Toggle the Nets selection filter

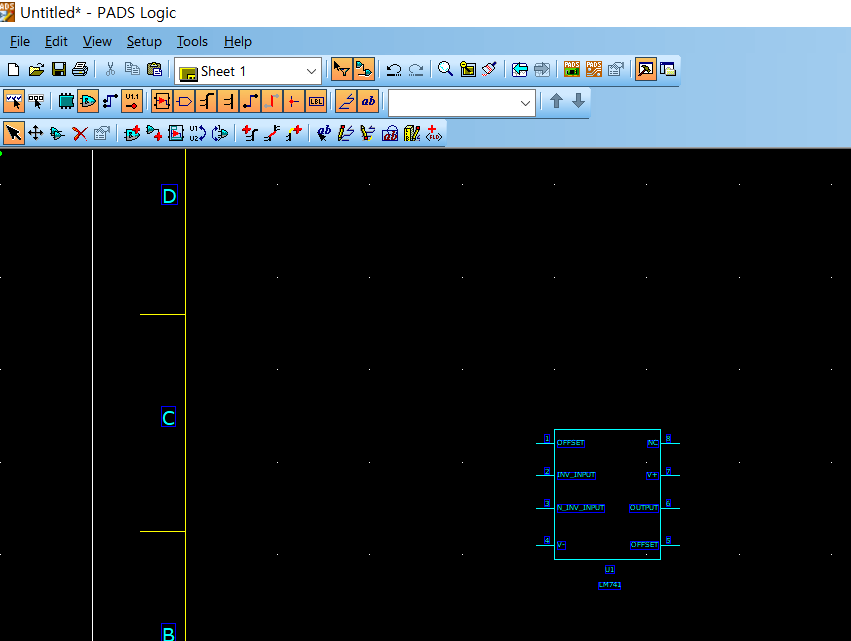pyautogui.click(x=110, y=101)
